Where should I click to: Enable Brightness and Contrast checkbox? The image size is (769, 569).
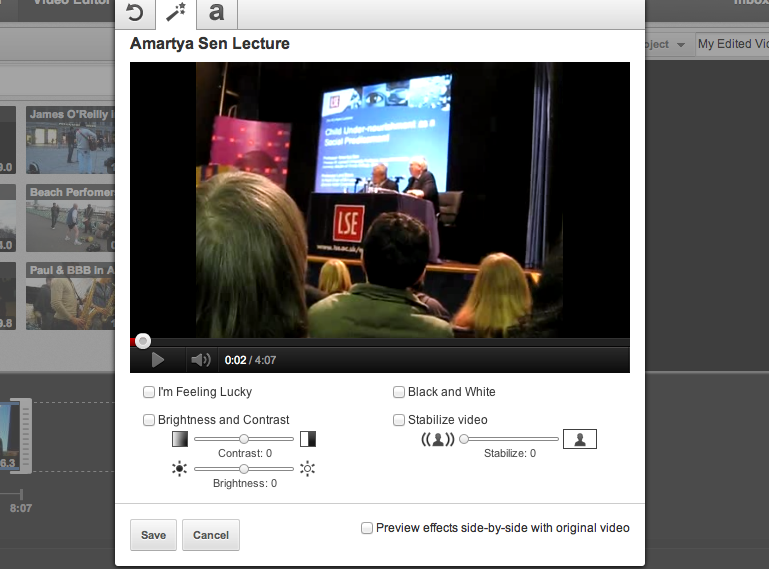pyautogui.click(x=149, y=420)
